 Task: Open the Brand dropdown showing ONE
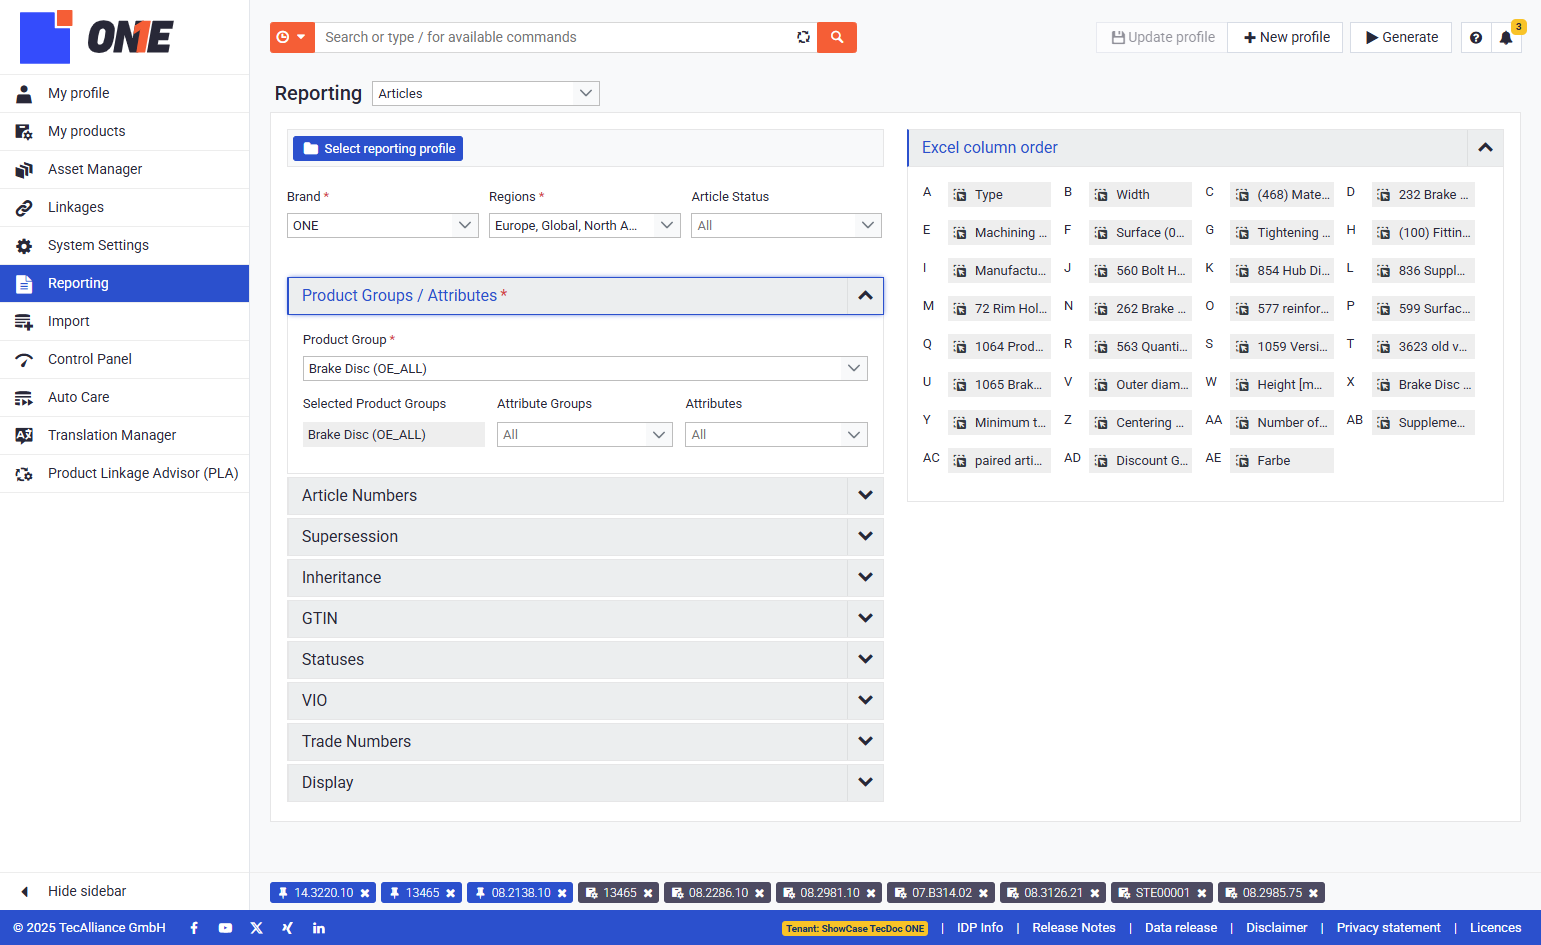[x=382, y=225]
